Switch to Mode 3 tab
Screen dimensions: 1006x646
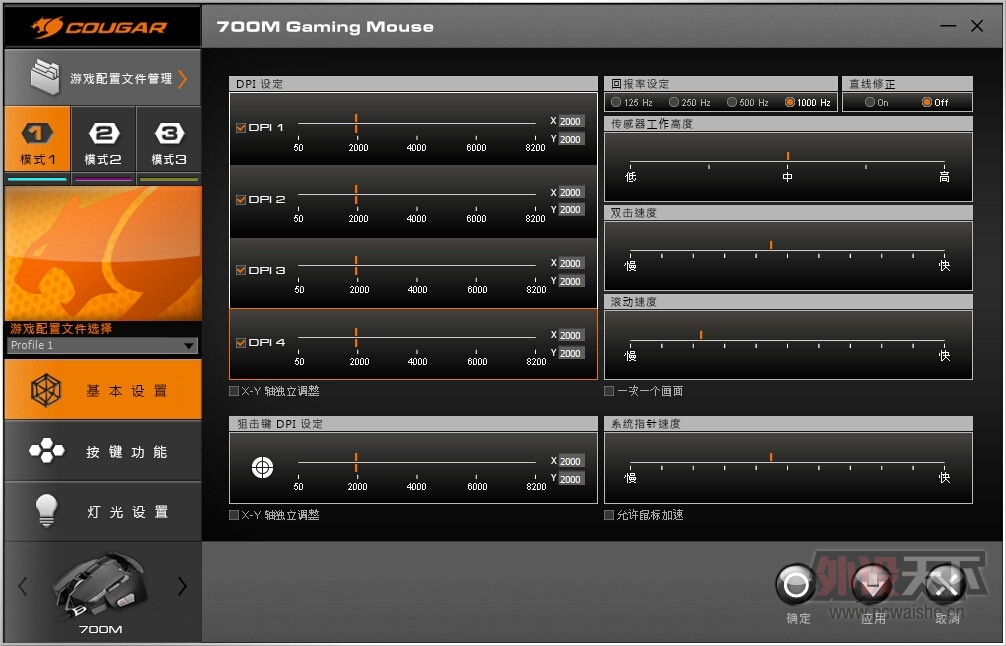169,139
